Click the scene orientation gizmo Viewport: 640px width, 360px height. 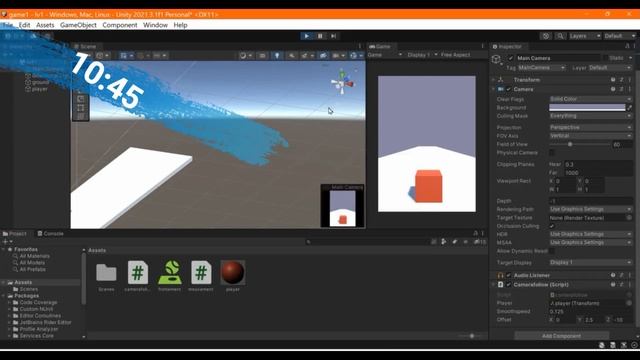(342, 83)
